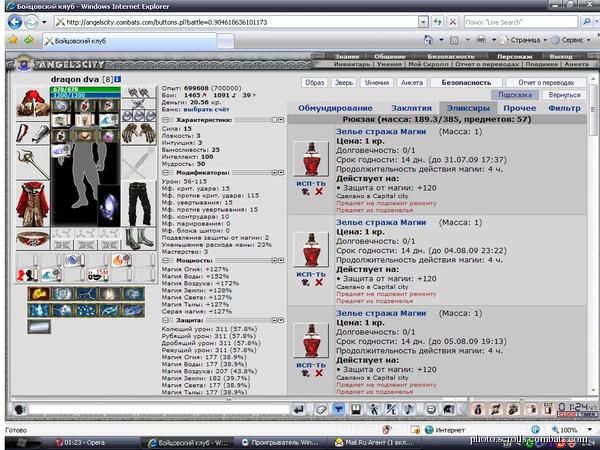Click the scroll showing red and black silhouettes
Screen dimensions: 600x450
click(26, 274)
